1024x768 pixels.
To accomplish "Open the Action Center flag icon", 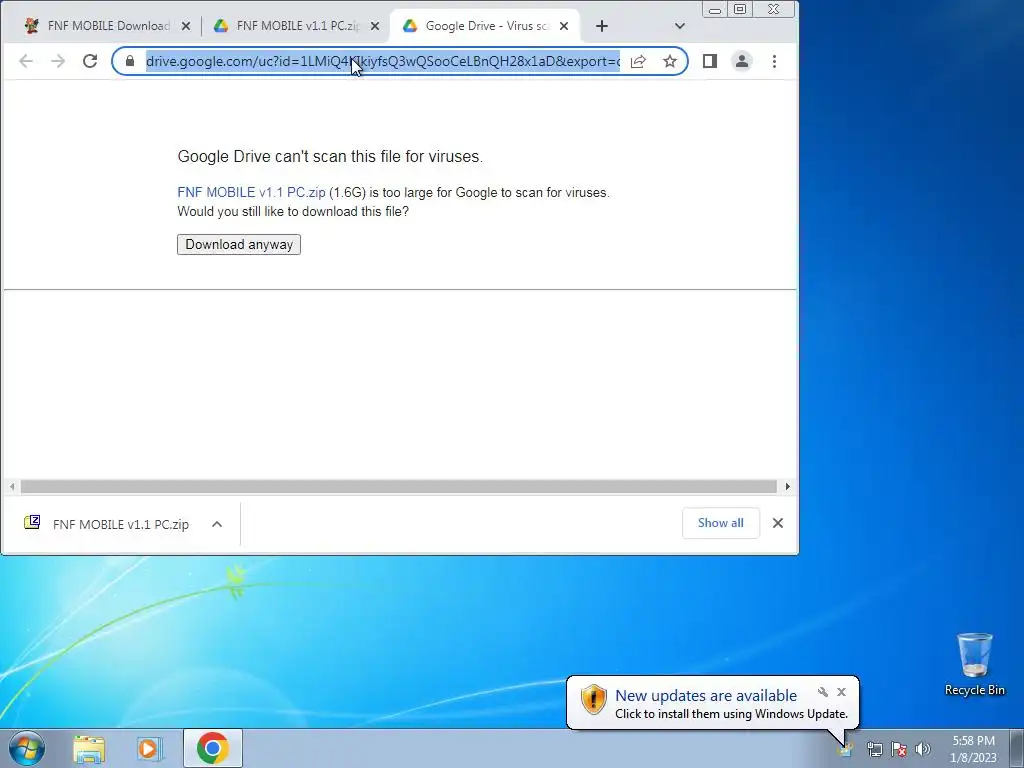I will [899, 750].
